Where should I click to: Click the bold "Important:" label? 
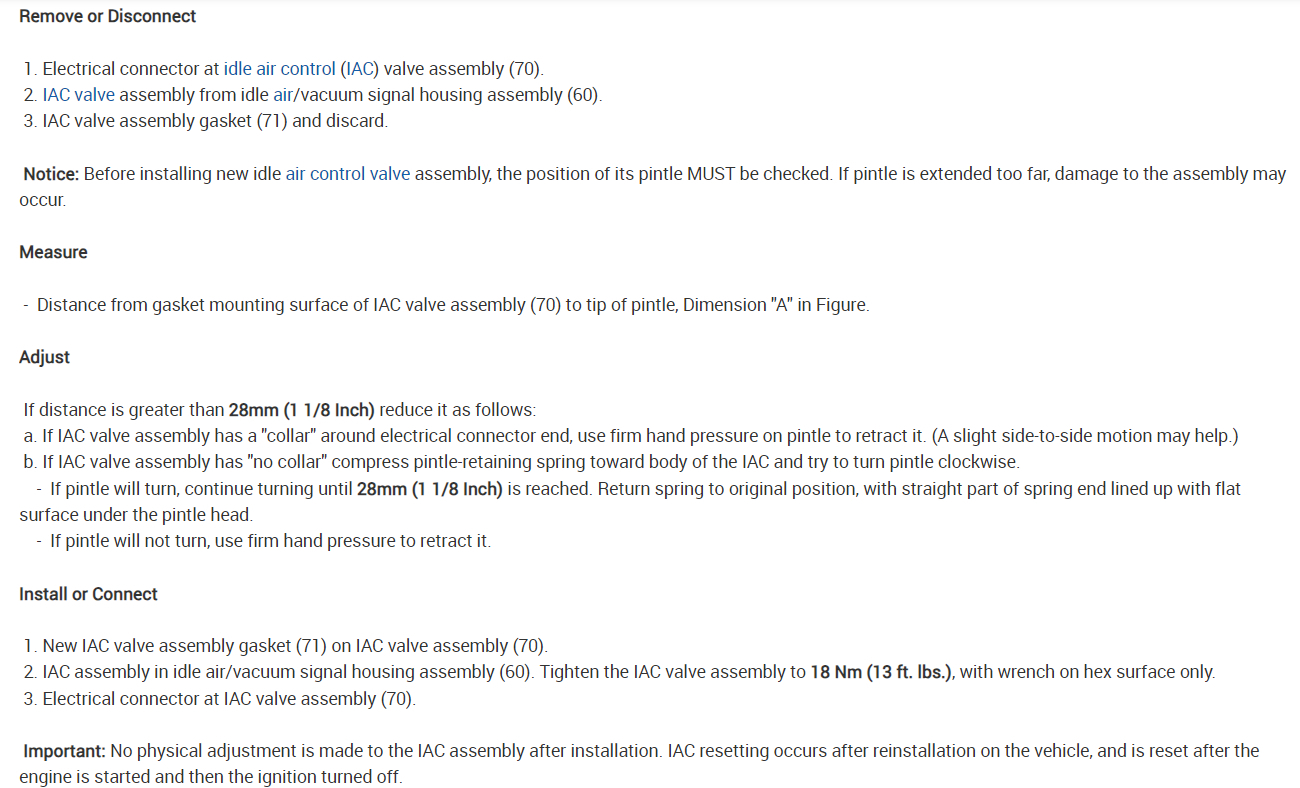tap(65, 750)
